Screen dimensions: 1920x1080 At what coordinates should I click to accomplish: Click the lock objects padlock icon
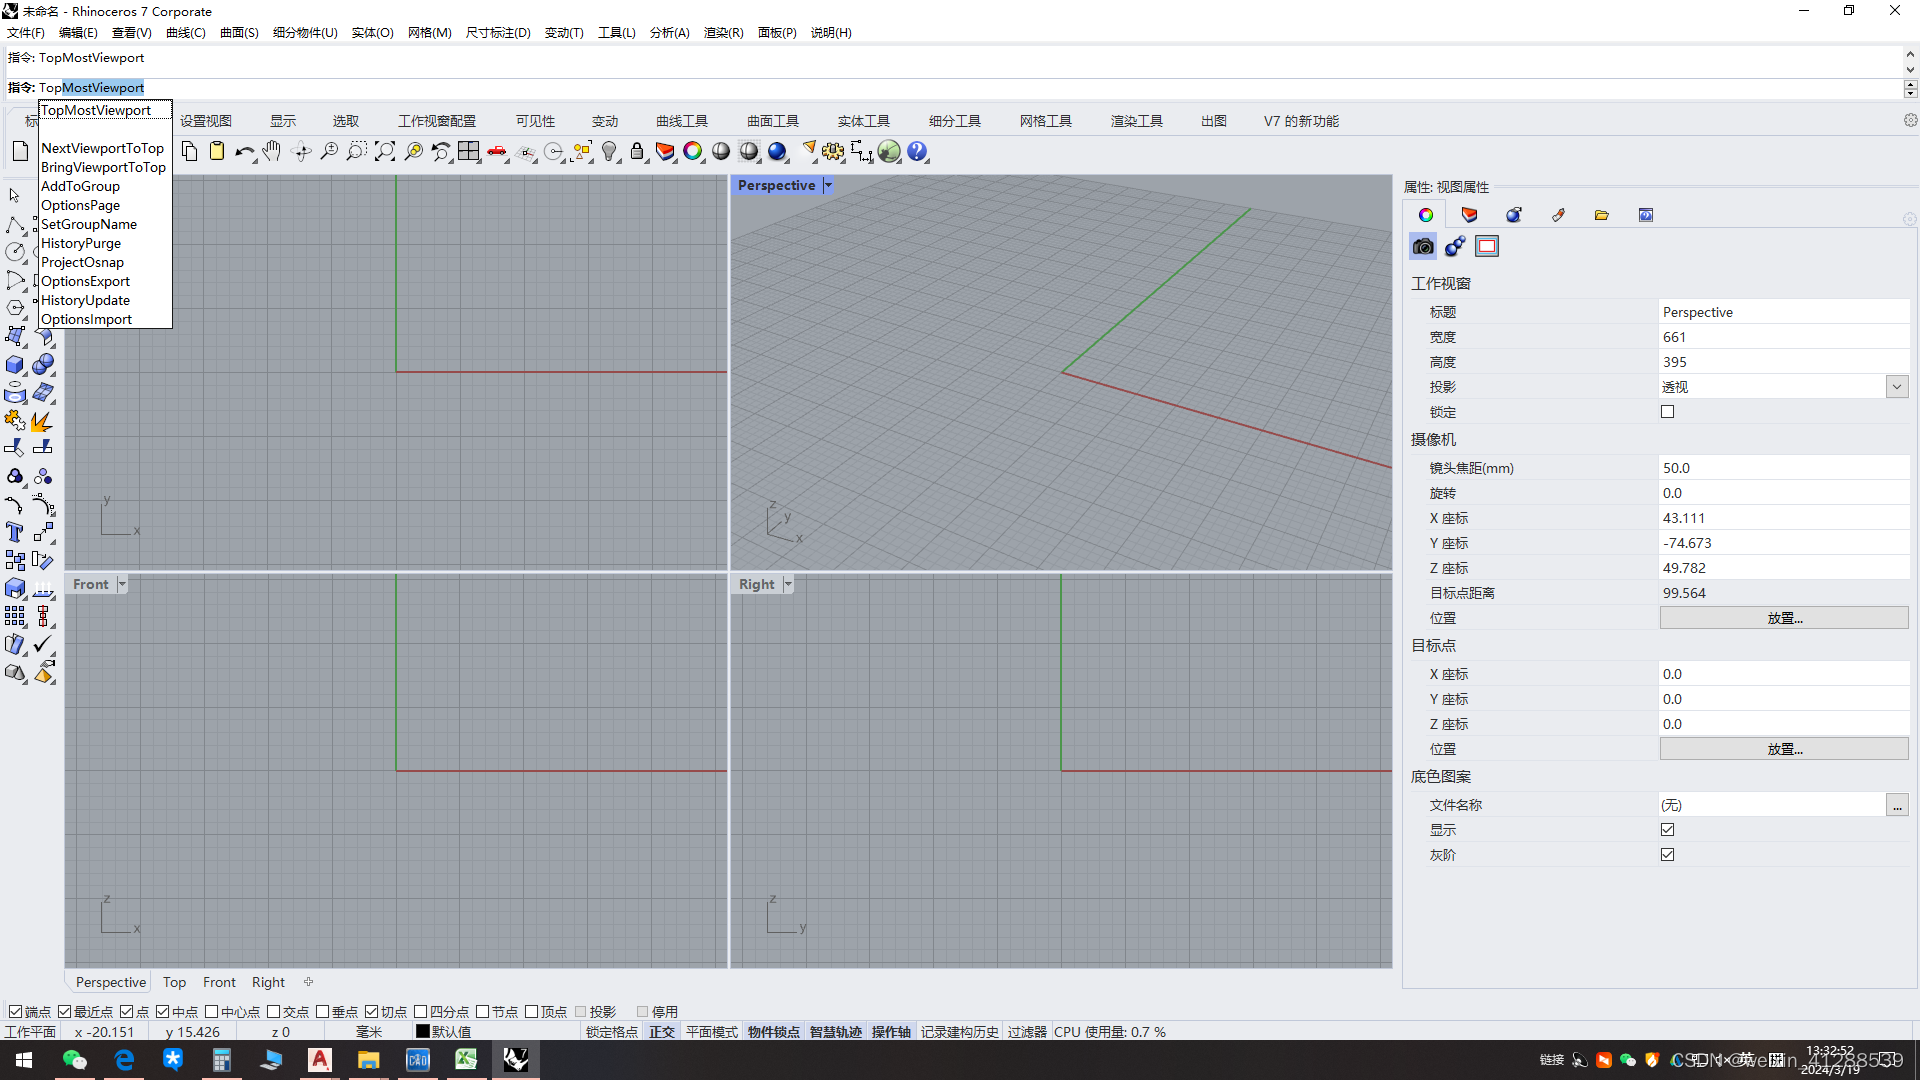click(x=637, y=151)
